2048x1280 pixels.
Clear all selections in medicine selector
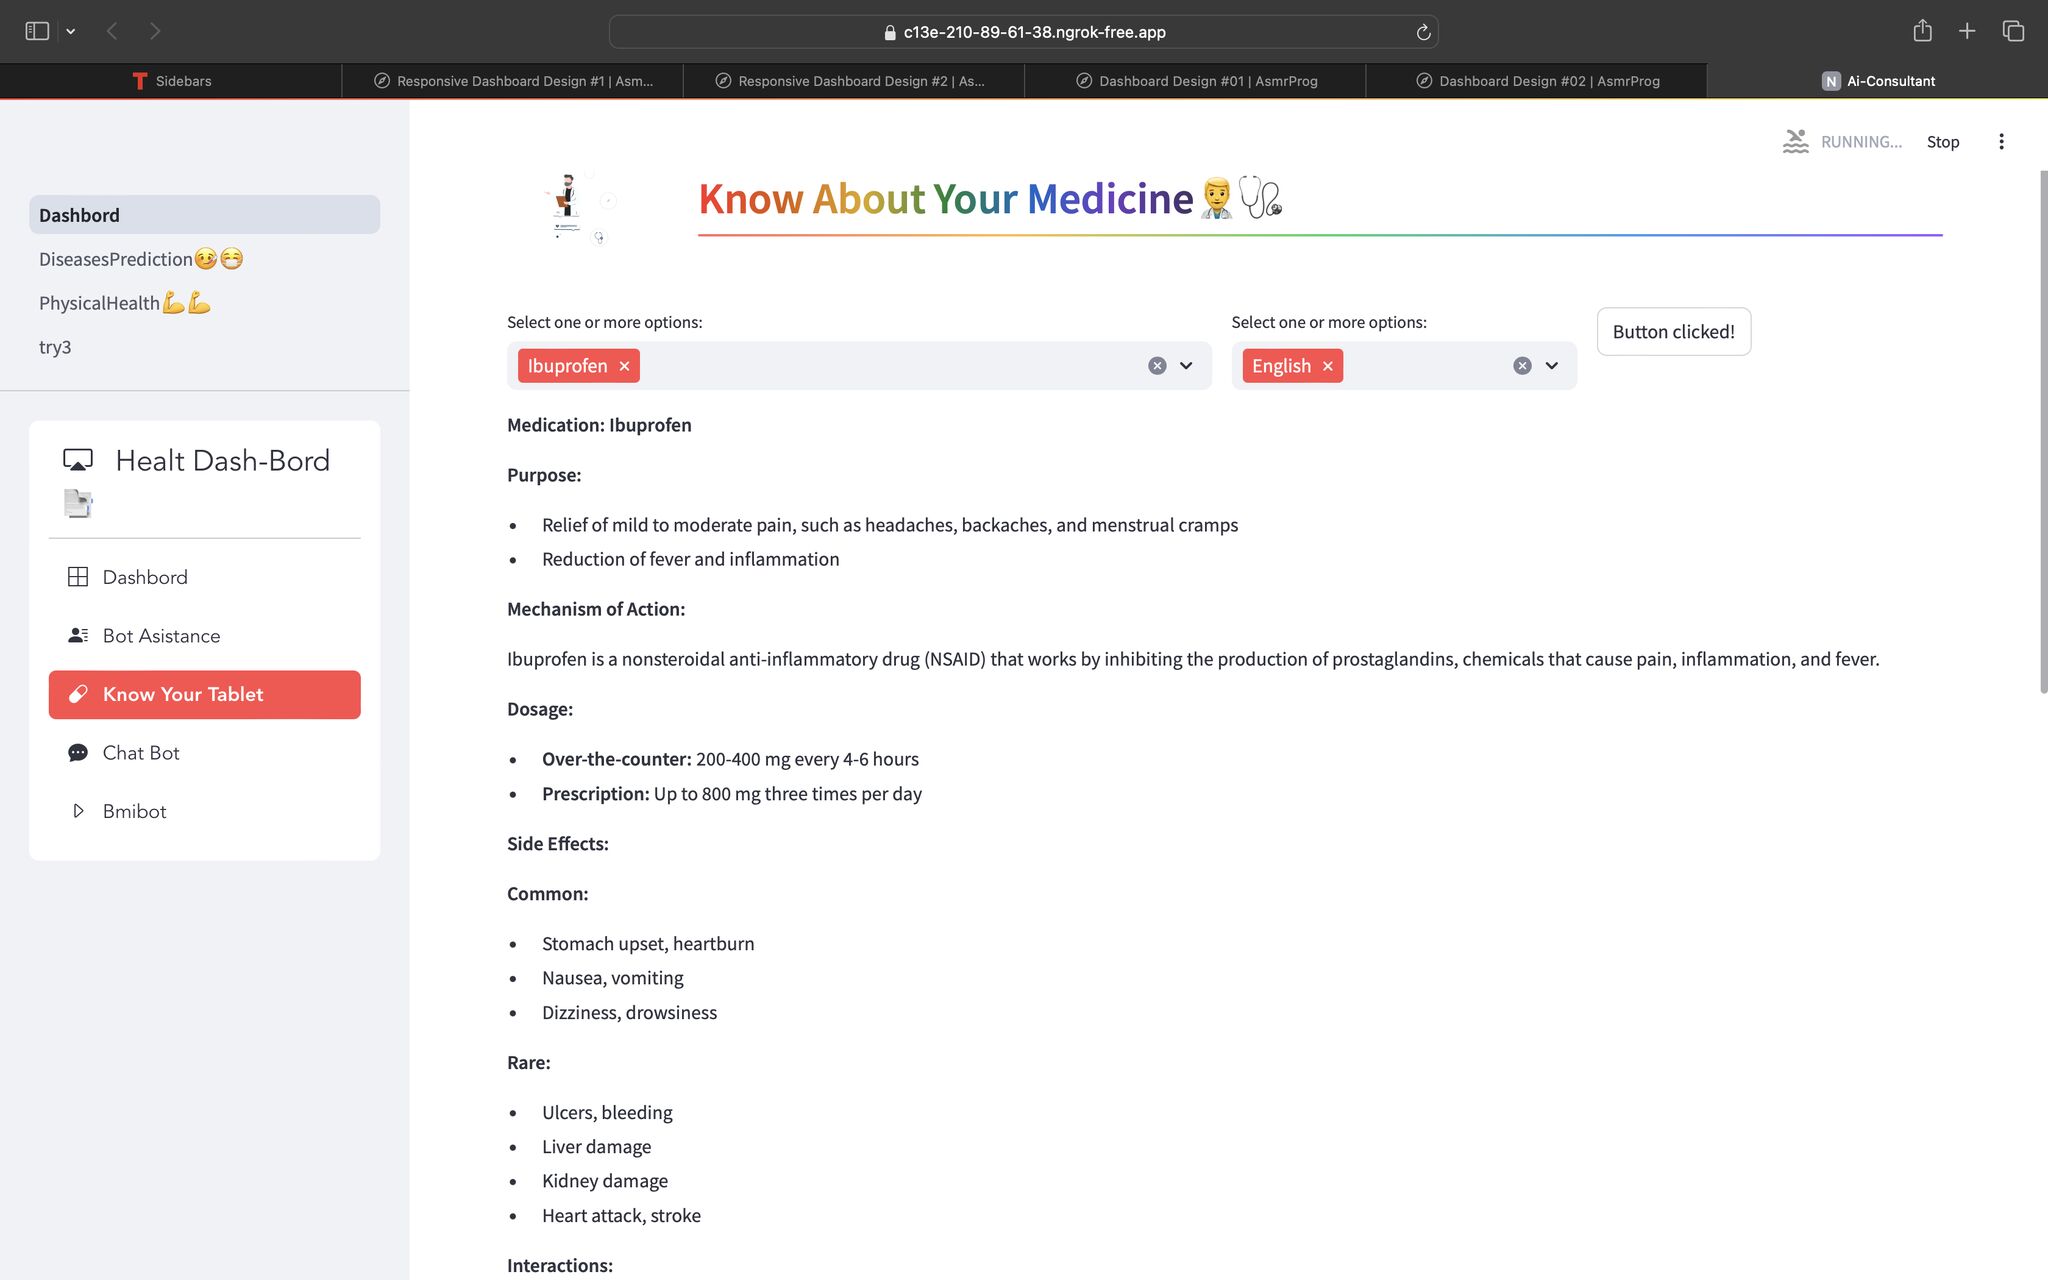pos(1157,366)
